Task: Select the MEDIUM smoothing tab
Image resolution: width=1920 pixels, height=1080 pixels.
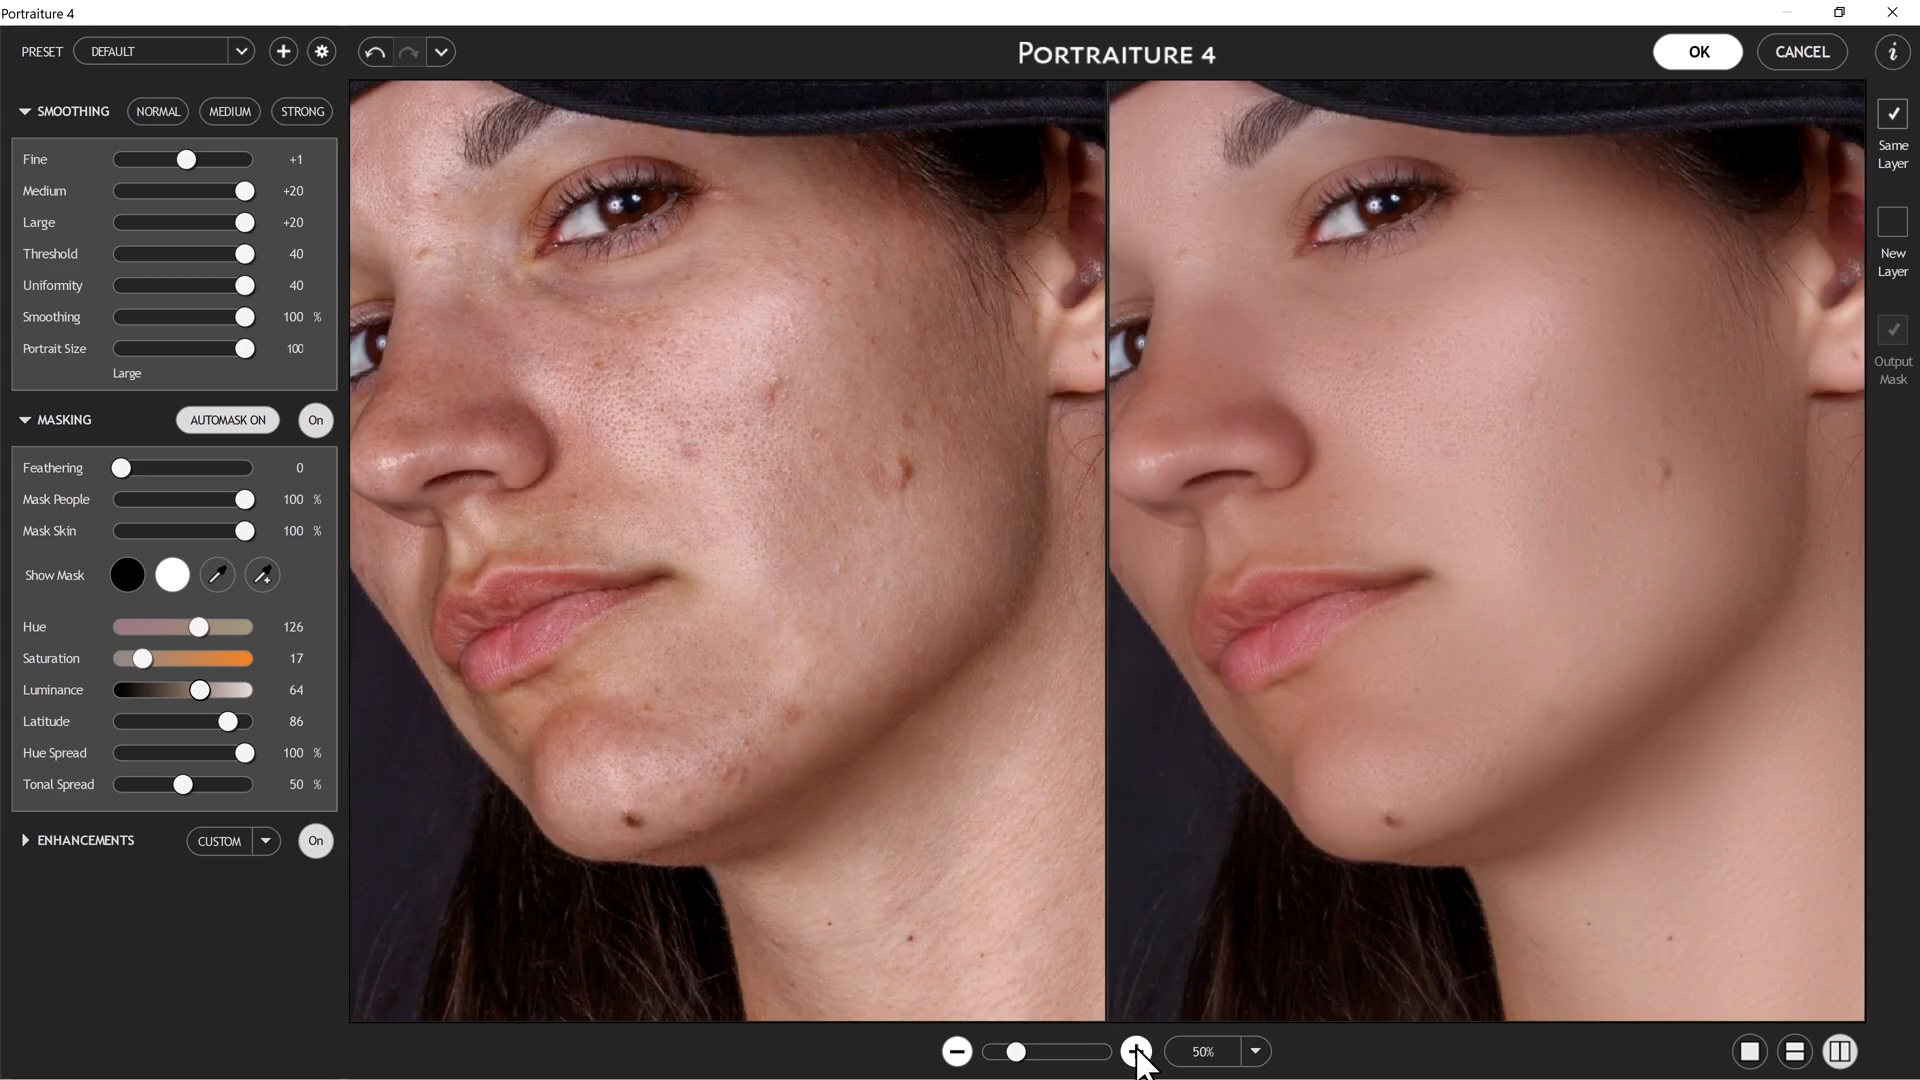Action: [x=228, y=111]
